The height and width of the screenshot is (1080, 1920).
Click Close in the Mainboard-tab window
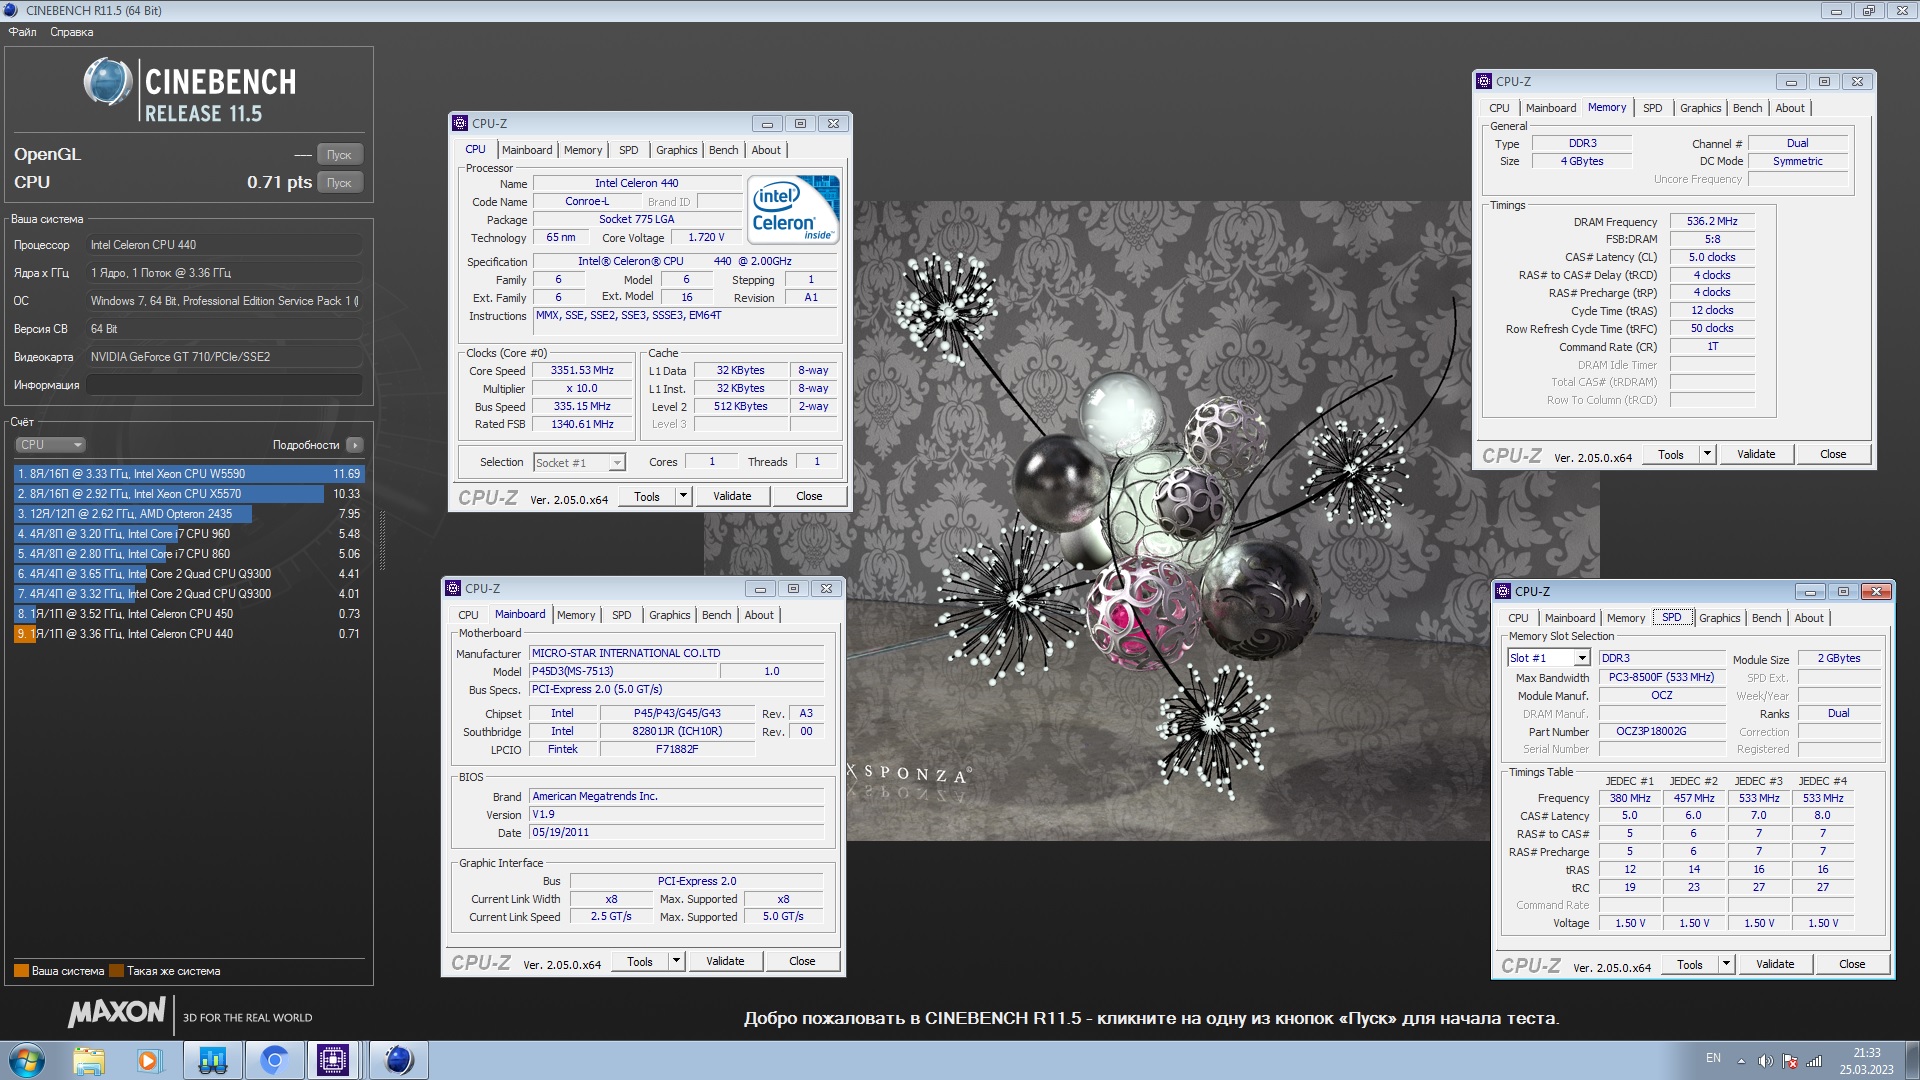point(802,961)
